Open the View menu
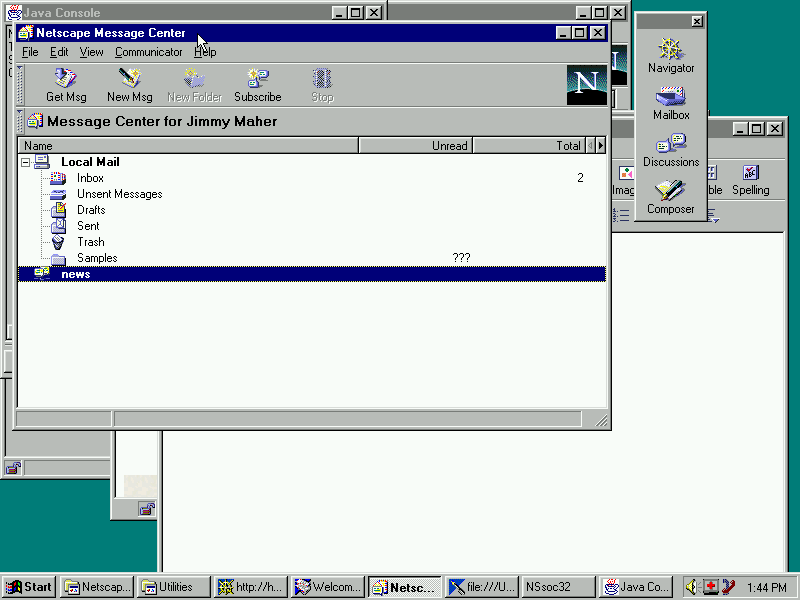 [x=91, y=52]
